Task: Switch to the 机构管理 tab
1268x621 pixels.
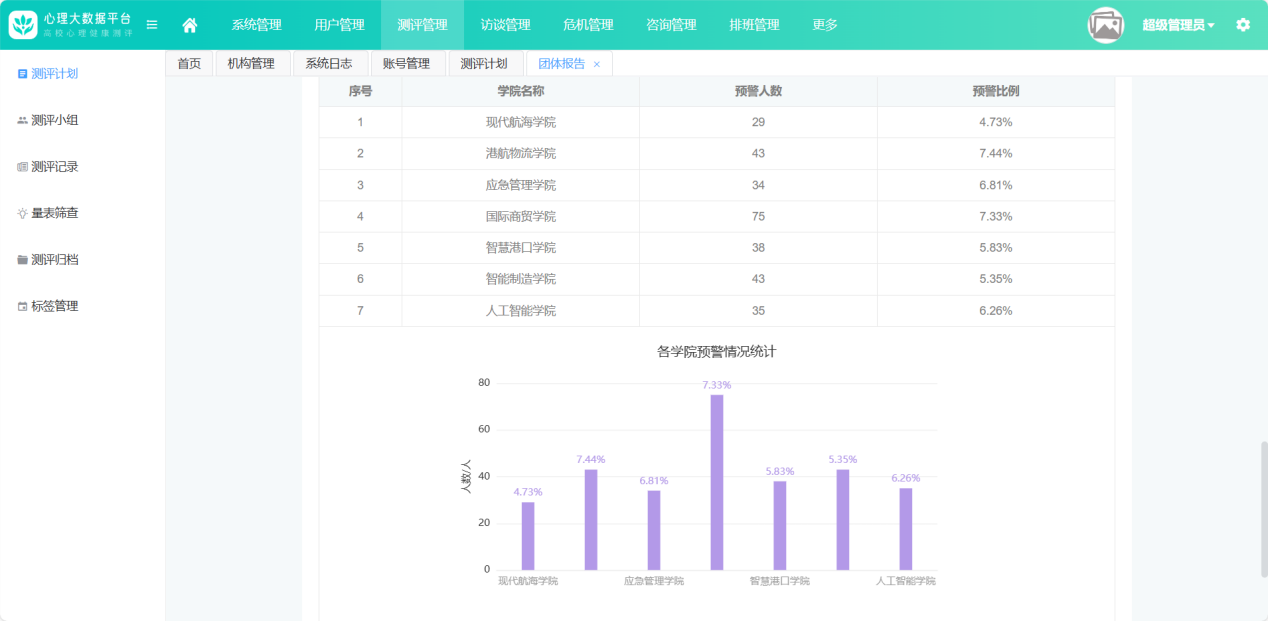Action: pos(251,64)
